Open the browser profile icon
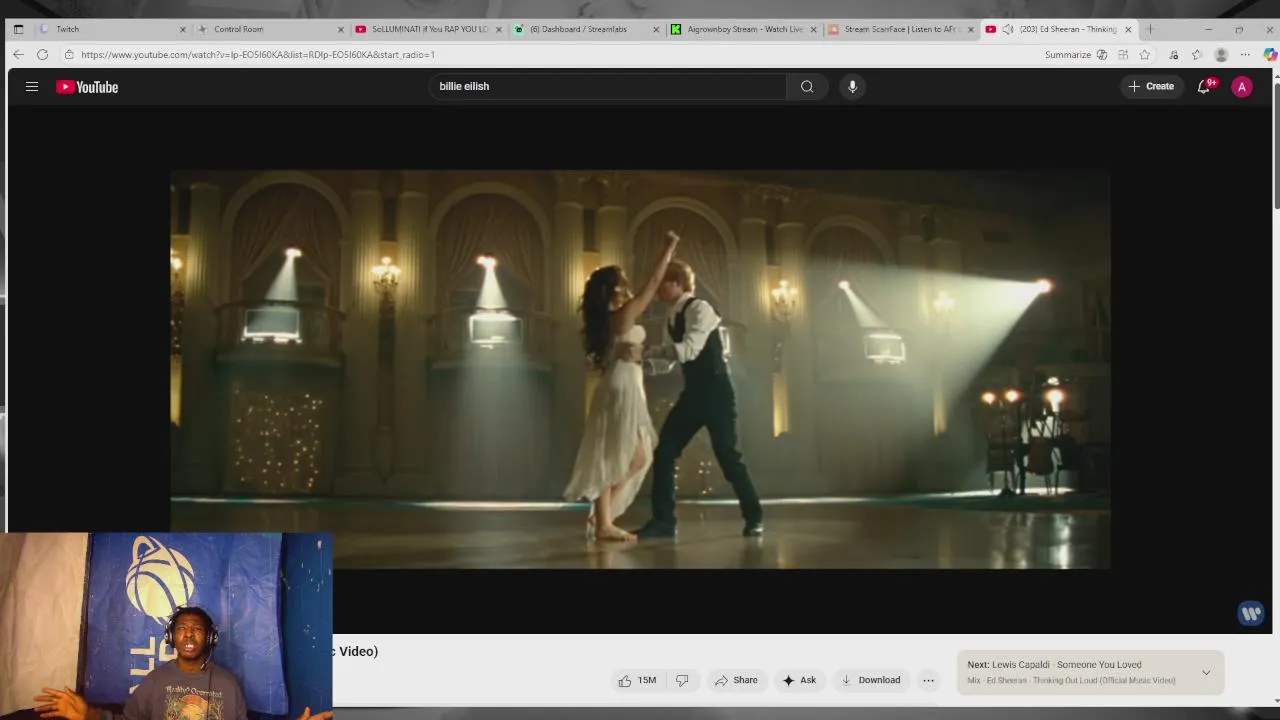Image resolution: width=1280 pixels, height=720 pixels. click(1221, 55)
